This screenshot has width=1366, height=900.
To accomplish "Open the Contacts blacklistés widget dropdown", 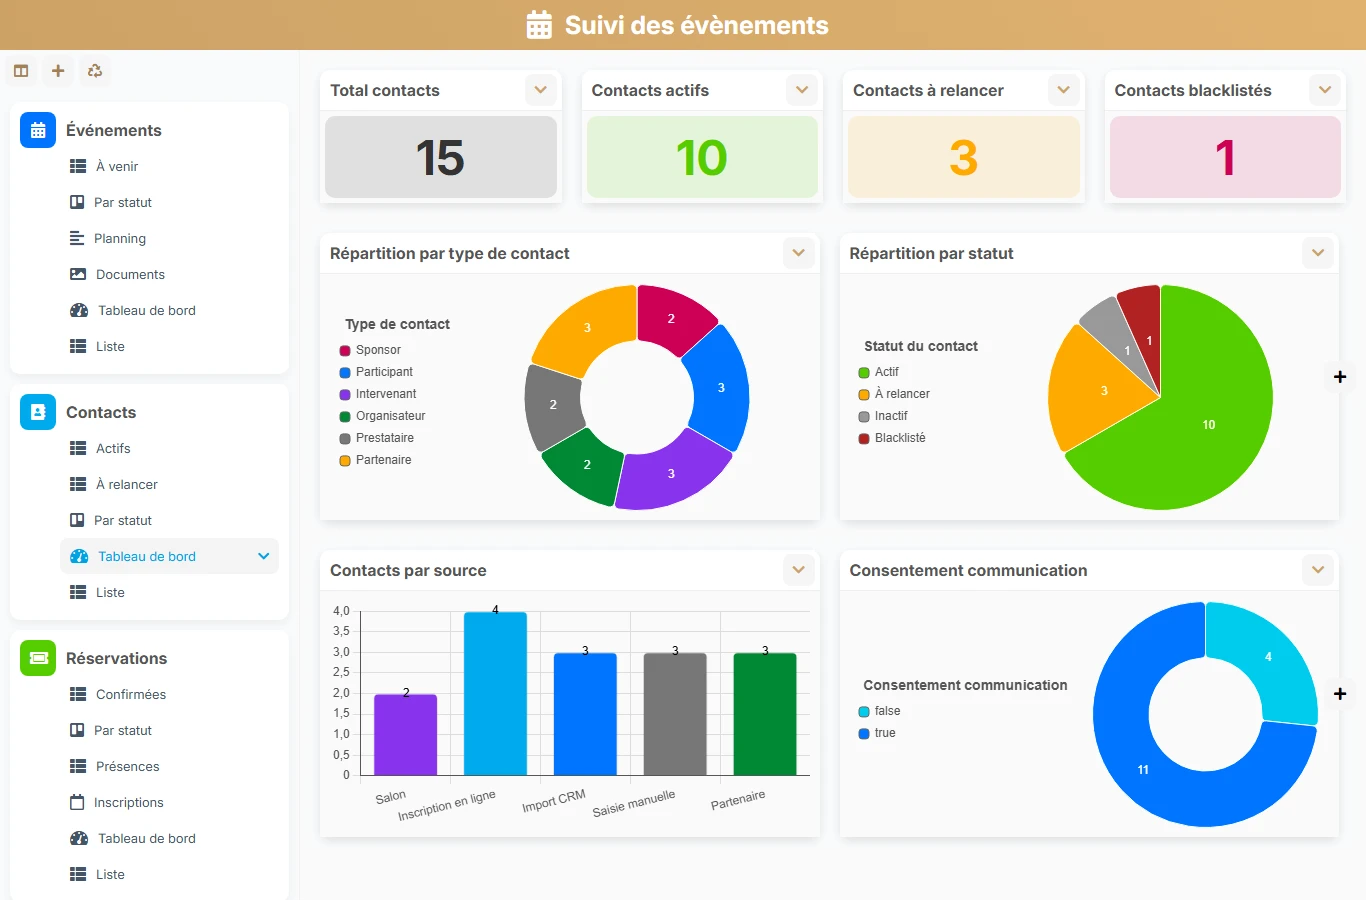I will click(1325, 90).
